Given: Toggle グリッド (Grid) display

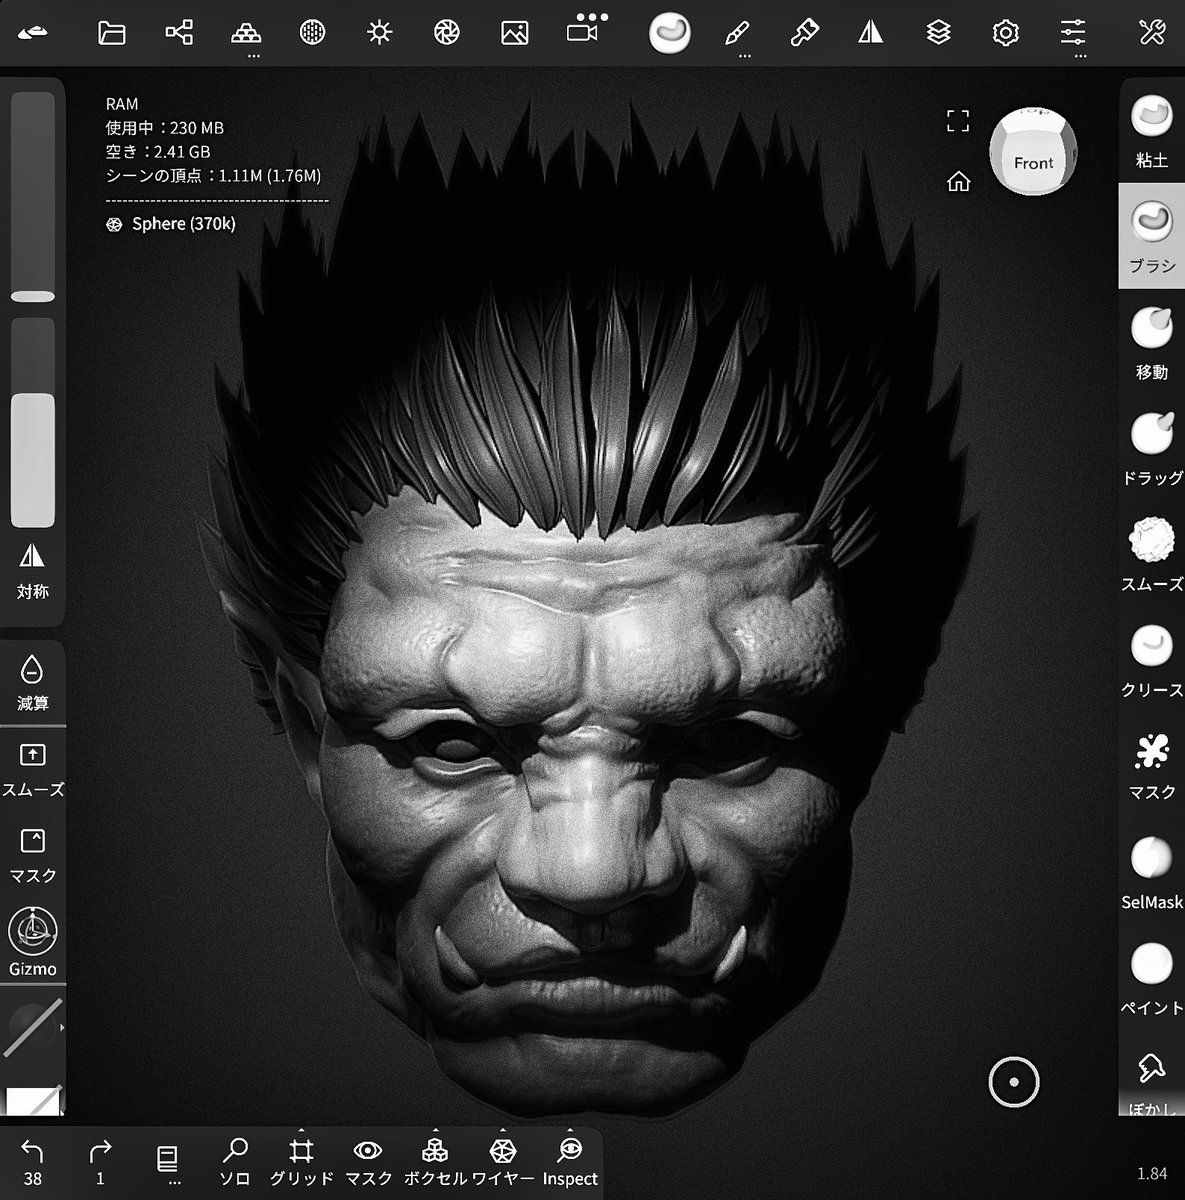Looking at the screenshot, I should tap(301, 1162).
